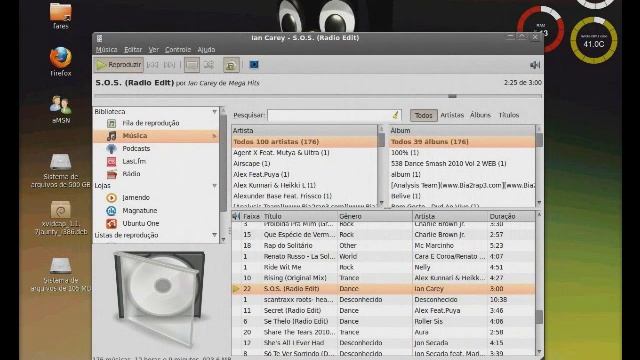Open the Editar menu
640x360 pixels.
tap(133, 50)
